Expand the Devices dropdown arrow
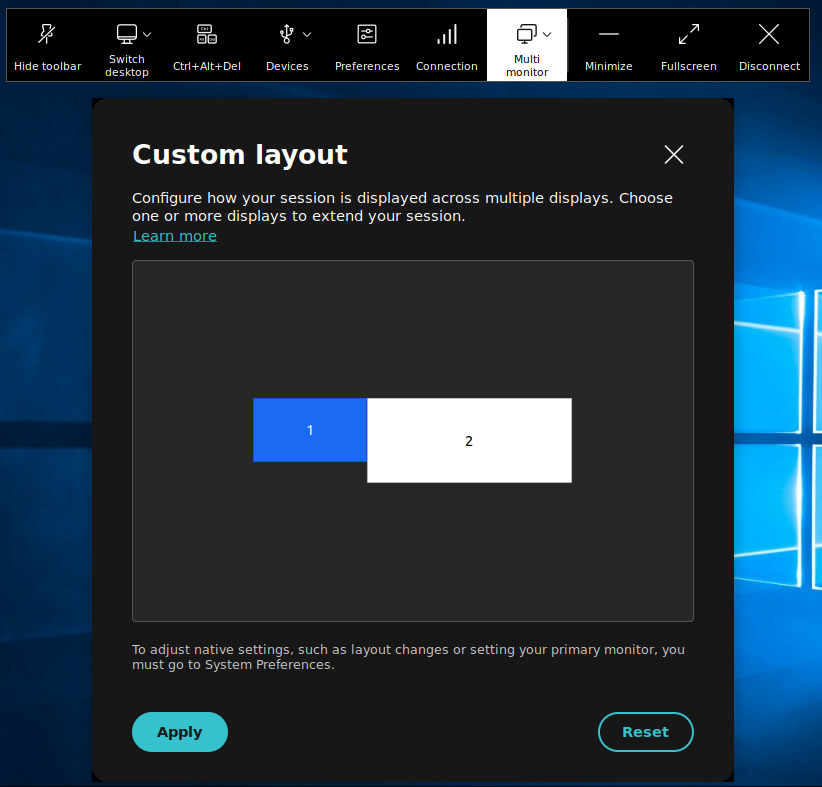 click(x=307, y=34)
